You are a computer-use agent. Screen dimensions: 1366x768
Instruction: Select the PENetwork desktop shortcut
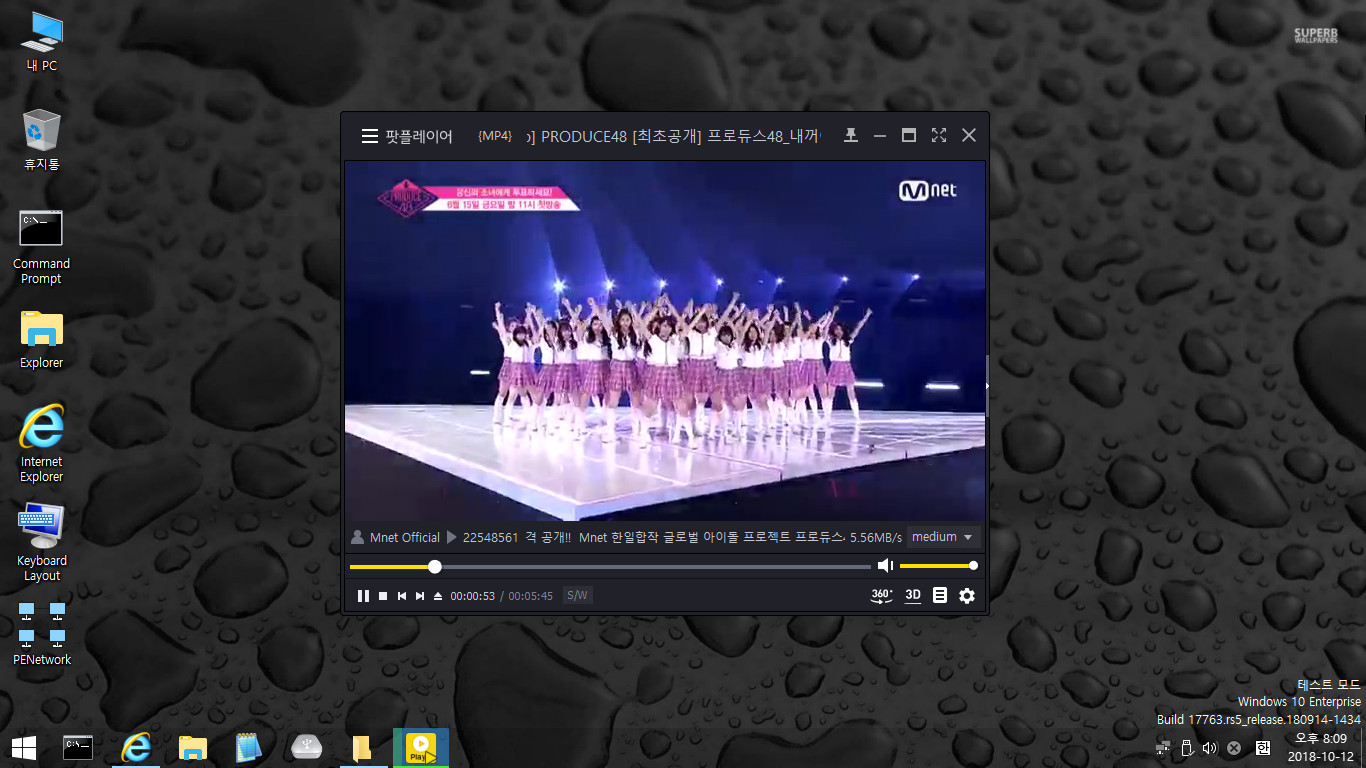[x=41, y=634]
